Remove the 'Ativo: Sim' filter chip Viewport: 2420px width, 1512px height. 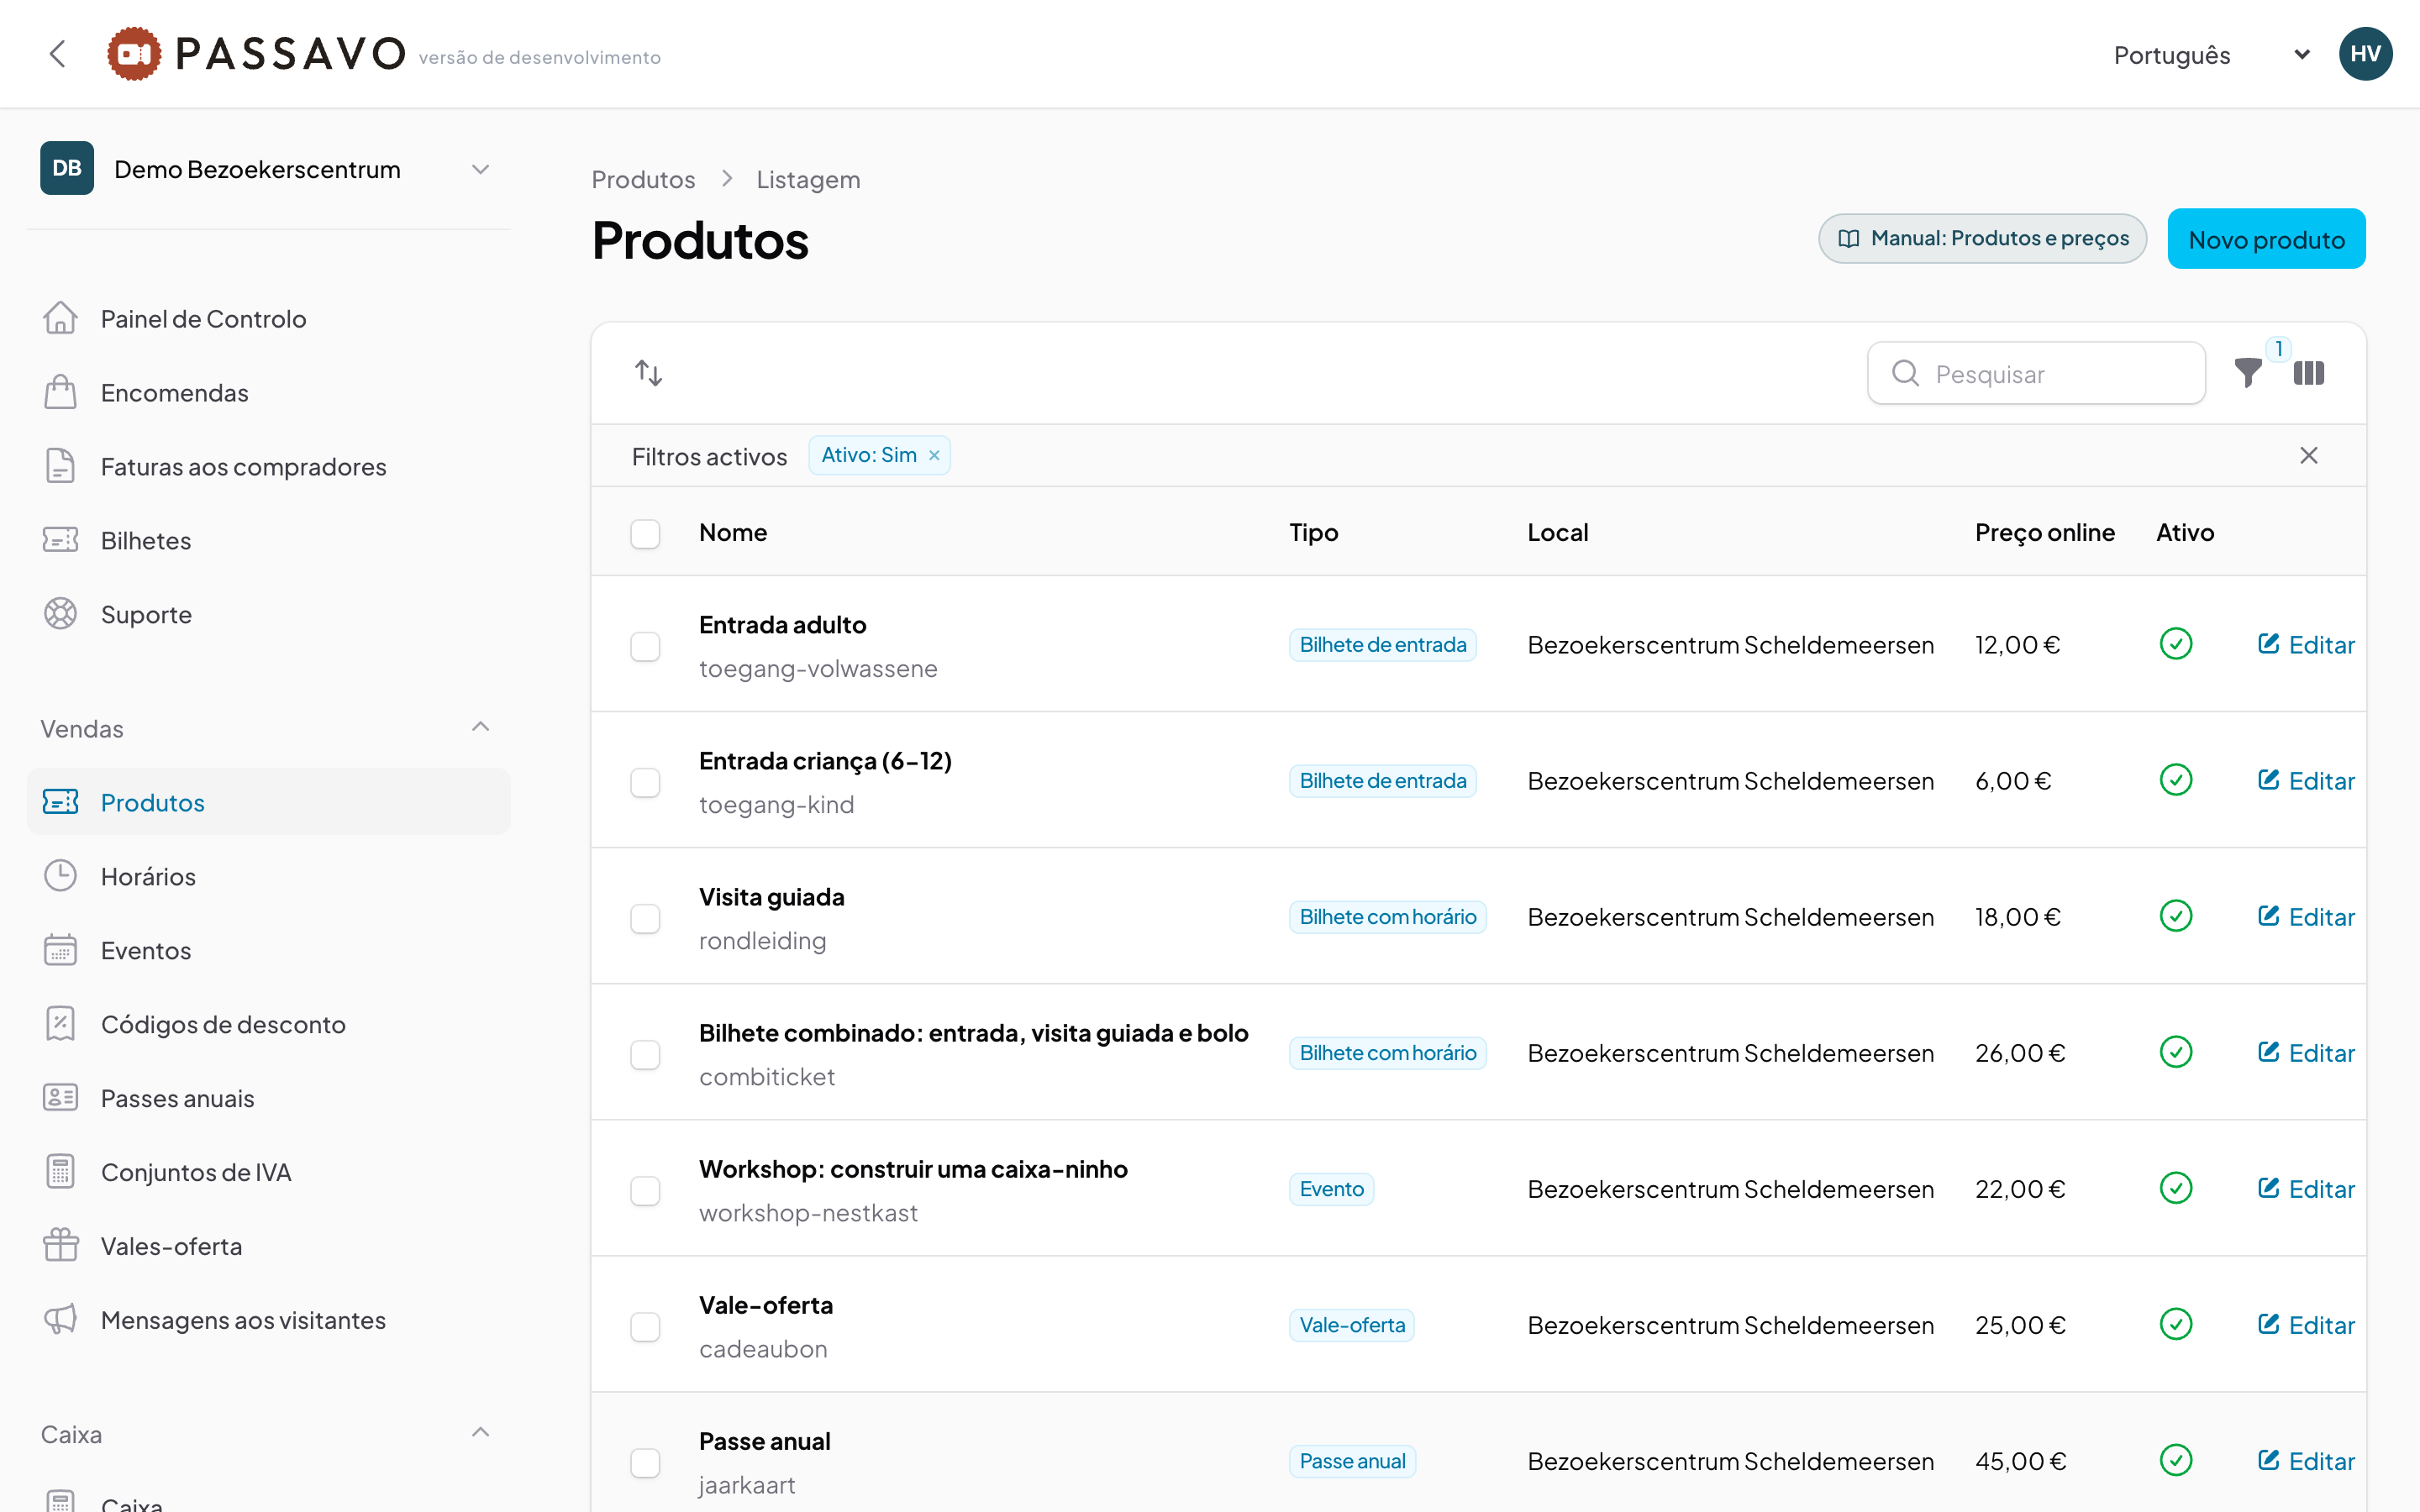click(934, 456)
